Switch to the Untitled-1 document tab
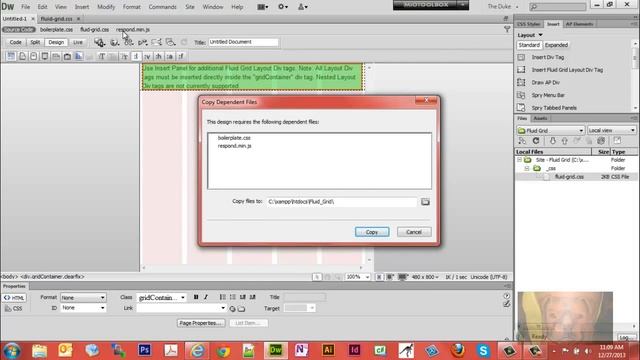This screenshot has width=640, height=360. [x=15, y=19]
